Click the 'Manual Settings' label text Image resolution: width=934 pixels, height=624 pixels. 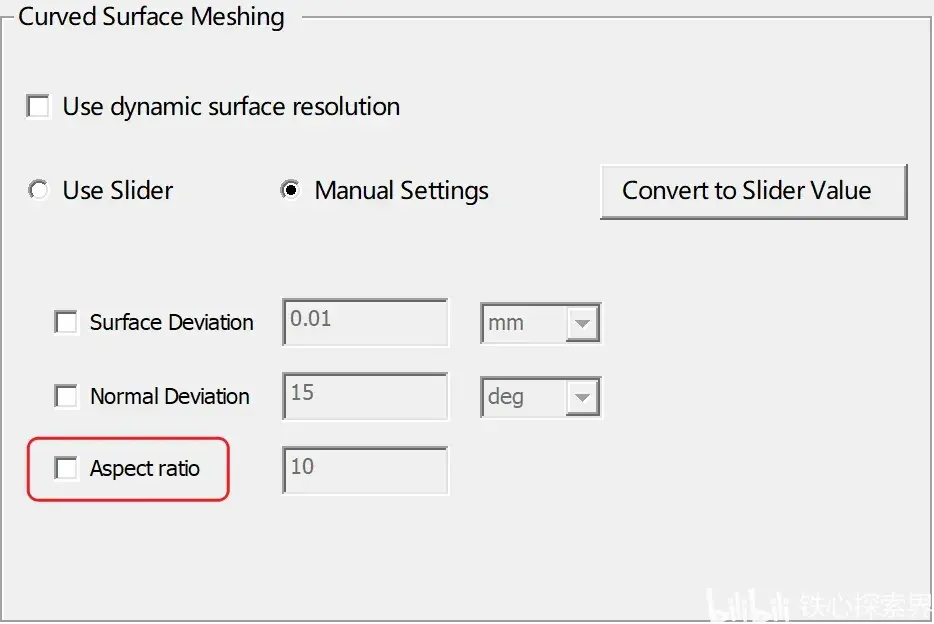coord(401,191)
